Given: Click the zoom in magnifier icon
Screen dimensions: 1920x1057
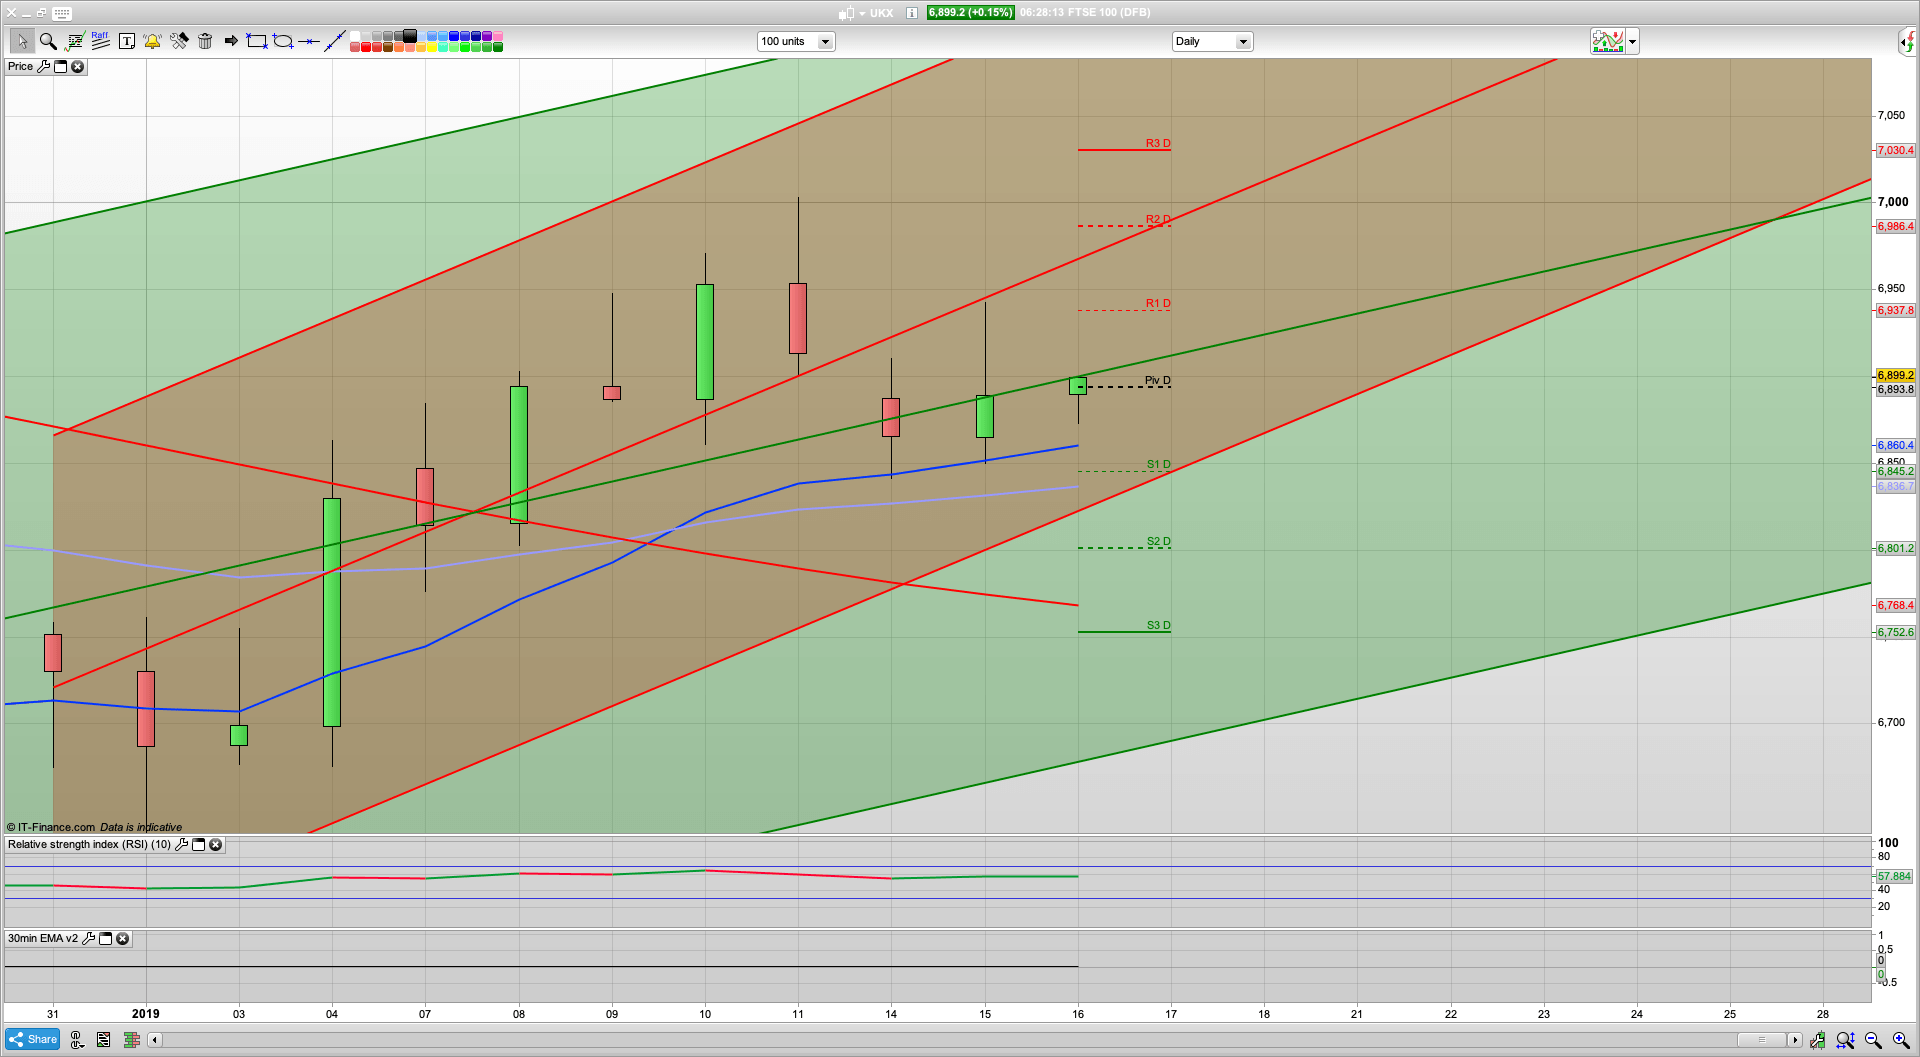Looking at the screenshot, I should 1901,1040.
